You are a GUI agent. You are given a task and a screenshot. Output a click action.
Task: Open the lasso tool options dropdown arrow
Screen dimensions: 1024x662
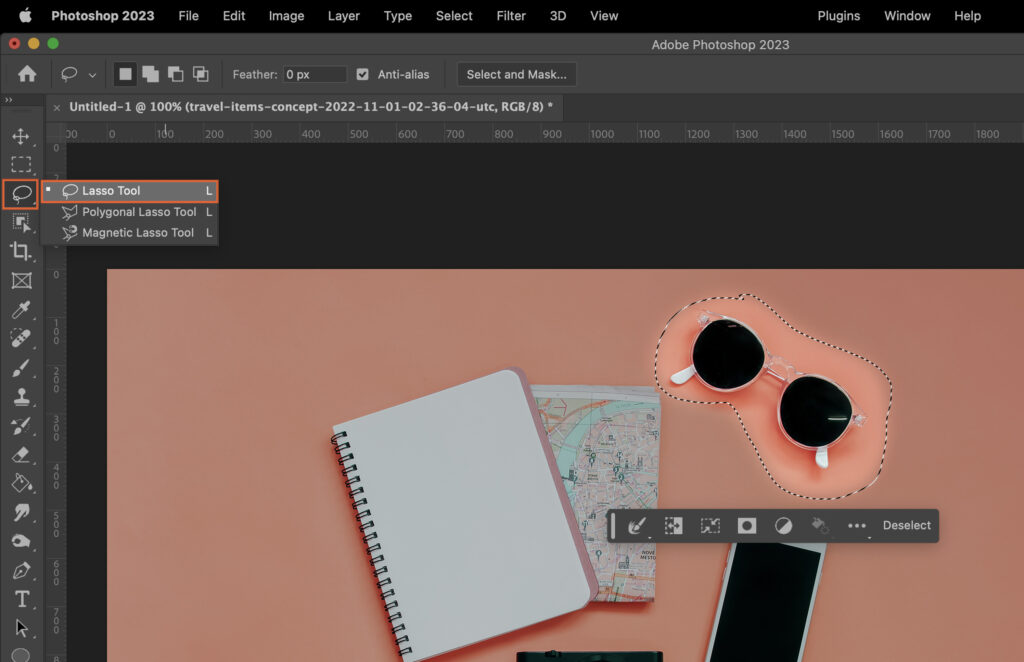(x=93, y=74)
